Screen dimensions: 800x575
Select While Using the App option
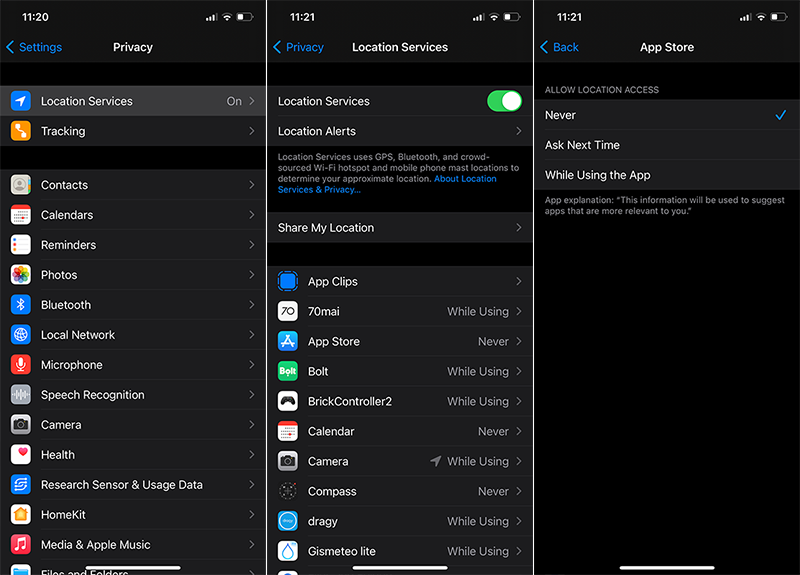tap(667, 175)
